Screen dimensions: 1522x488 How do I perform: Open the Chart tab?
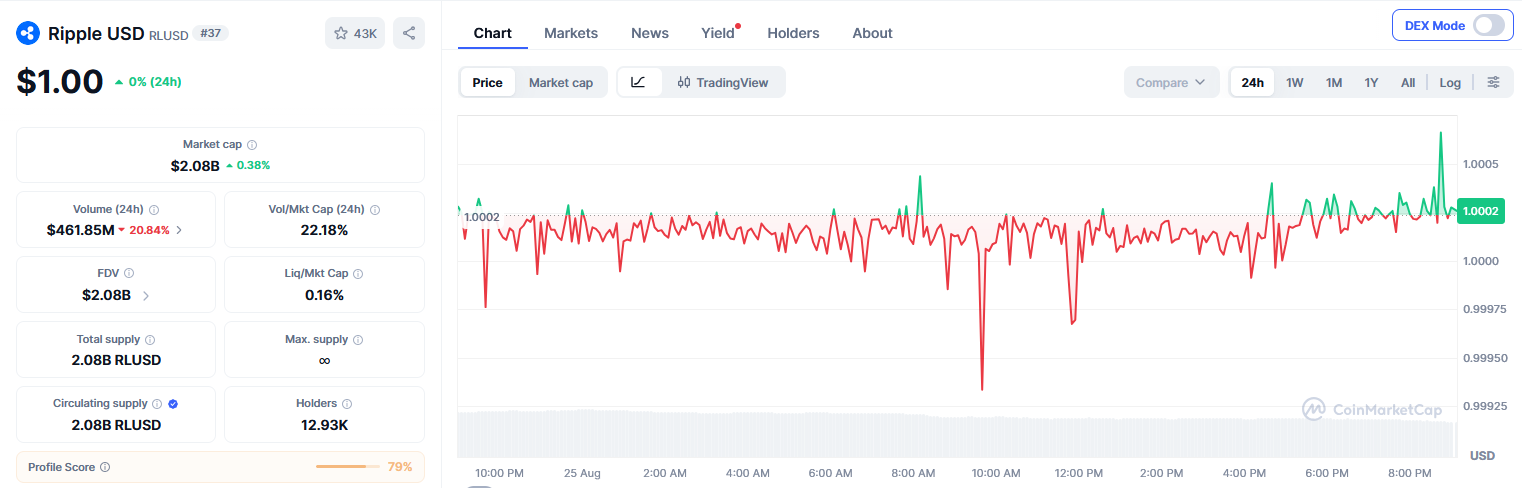coord(493,33)
